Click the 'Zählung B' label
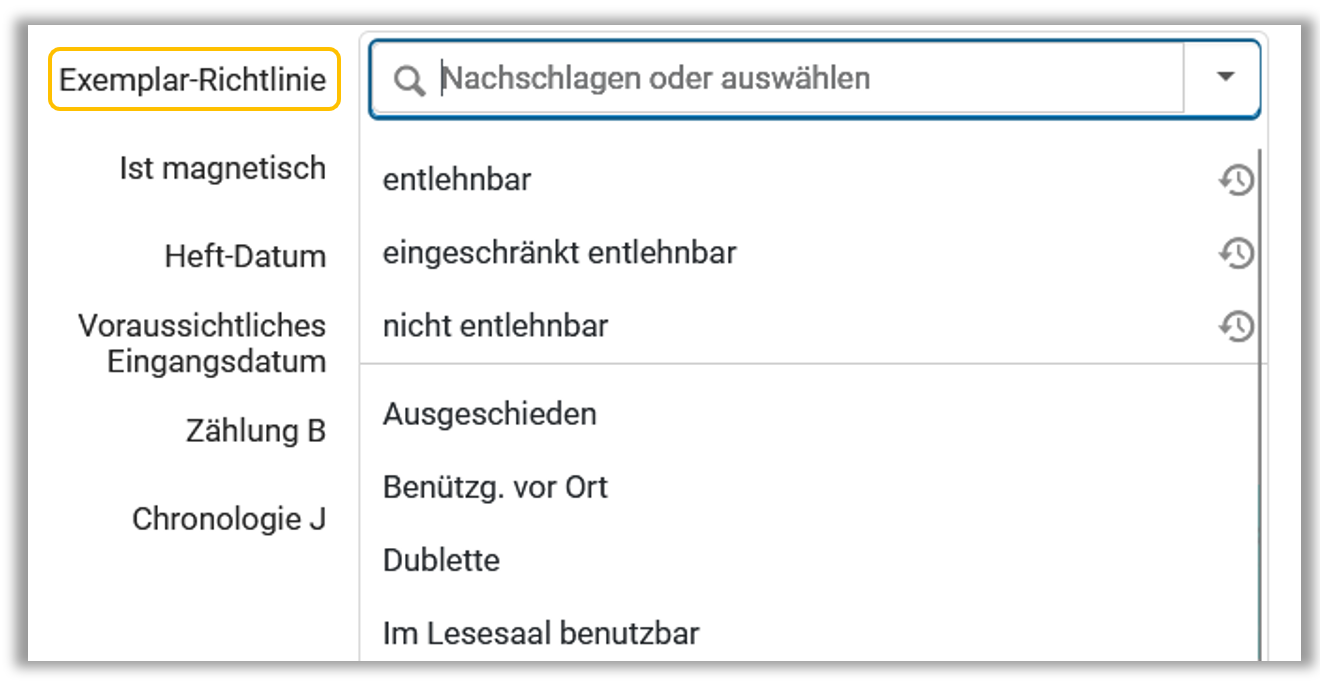The width and height of the screenshot is (1320, 691). tap(256, 431)
